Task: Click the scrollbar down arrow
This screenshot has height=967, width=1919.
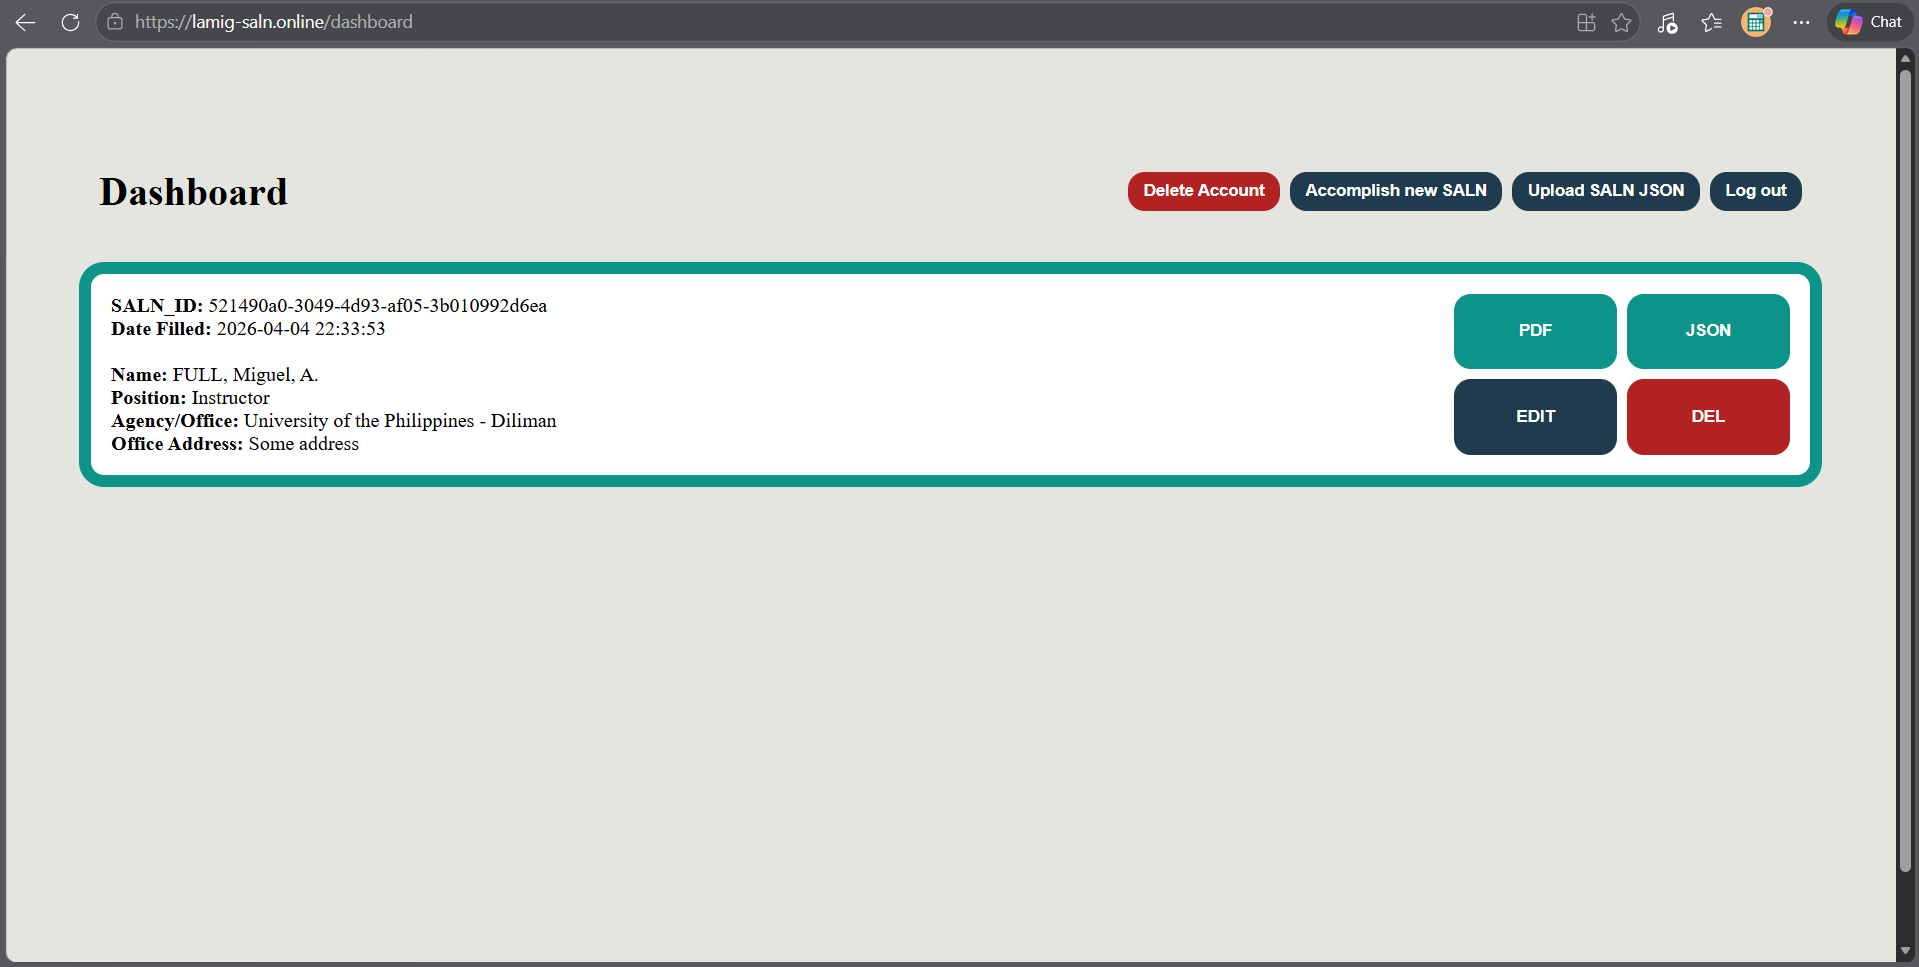Action: [1905, 951]
